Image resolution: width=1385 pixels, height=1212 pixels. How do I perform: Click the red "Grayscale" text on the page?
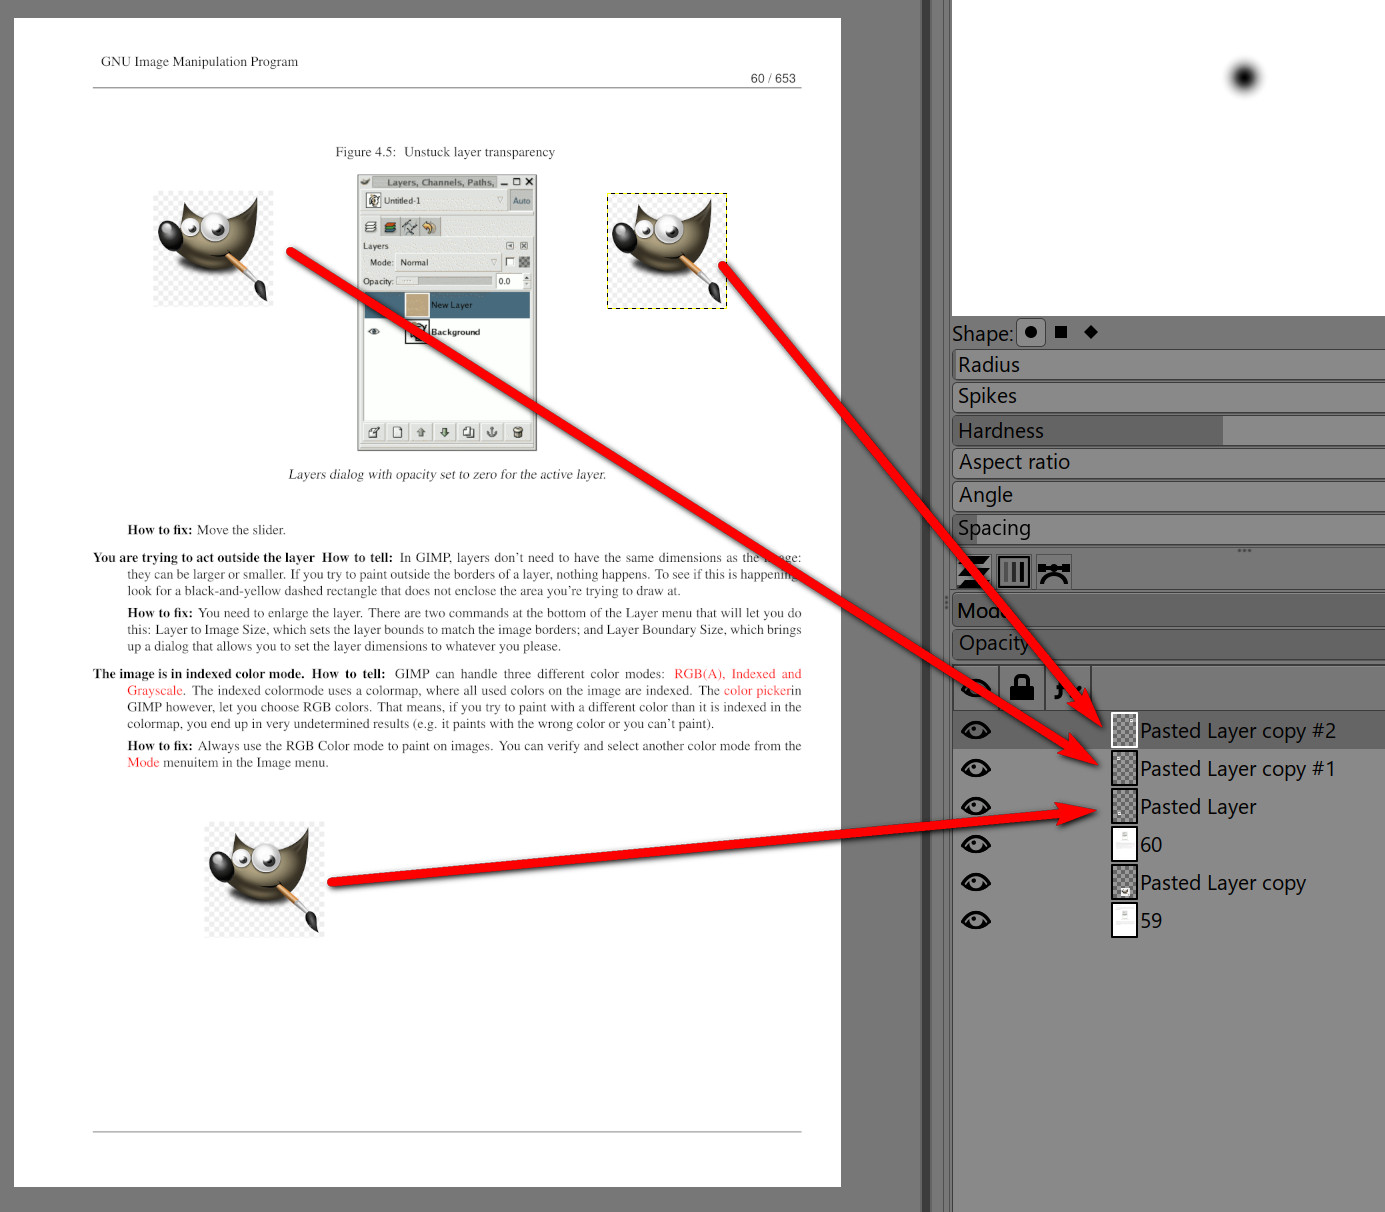(155, 690)
